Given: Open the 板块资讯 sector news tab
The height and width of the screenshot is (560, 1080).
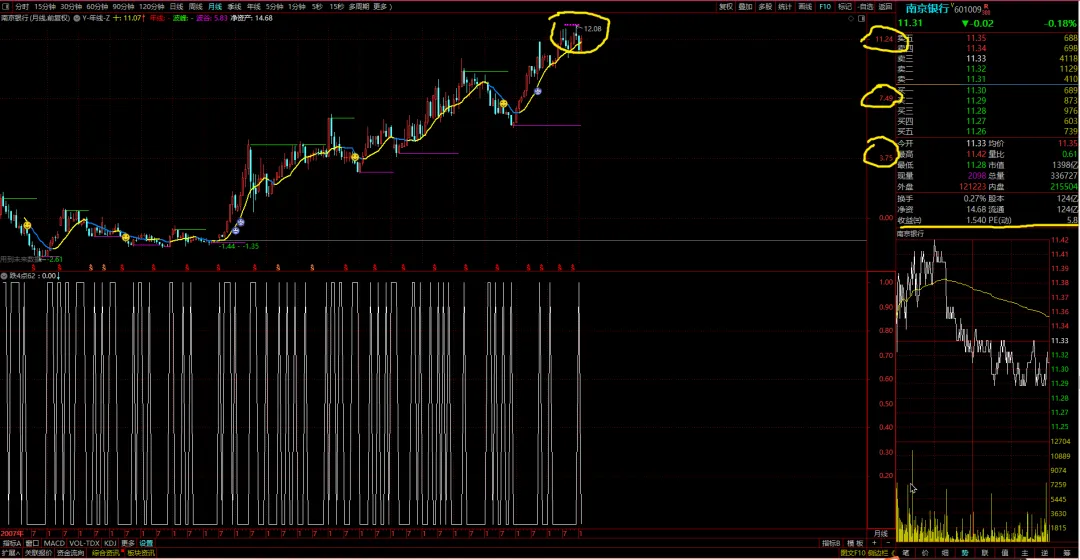Looking at the screenshot, I should coord(141,553).
